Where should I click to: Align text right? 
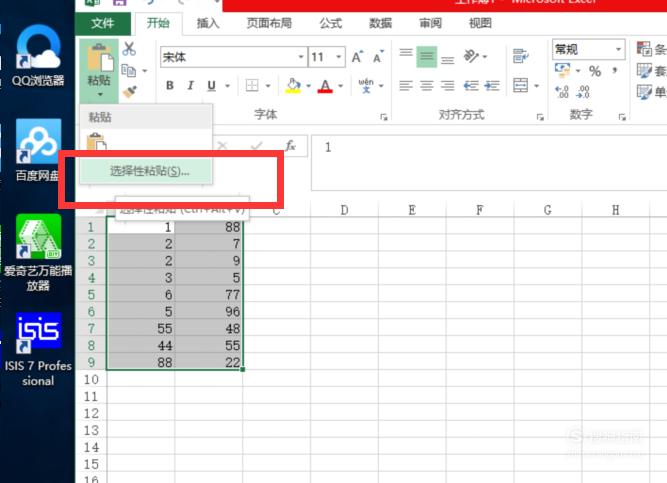(x=447, y=86)
